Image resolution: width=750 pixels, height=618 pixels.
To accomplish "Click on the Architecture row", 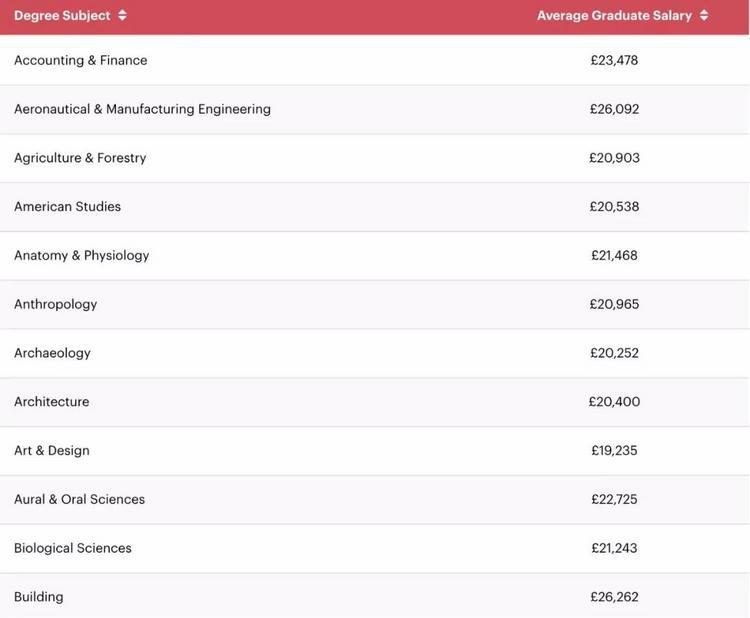I will point(51,402).
